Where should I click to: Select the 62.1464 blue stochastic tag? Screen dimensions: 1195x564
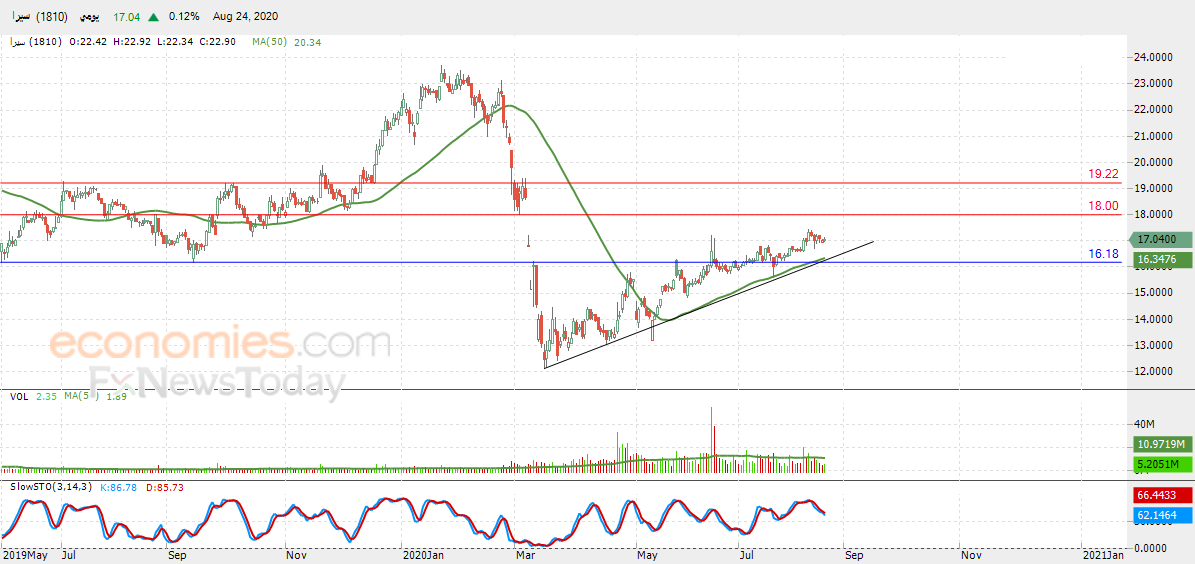(x=1161, y=515)
